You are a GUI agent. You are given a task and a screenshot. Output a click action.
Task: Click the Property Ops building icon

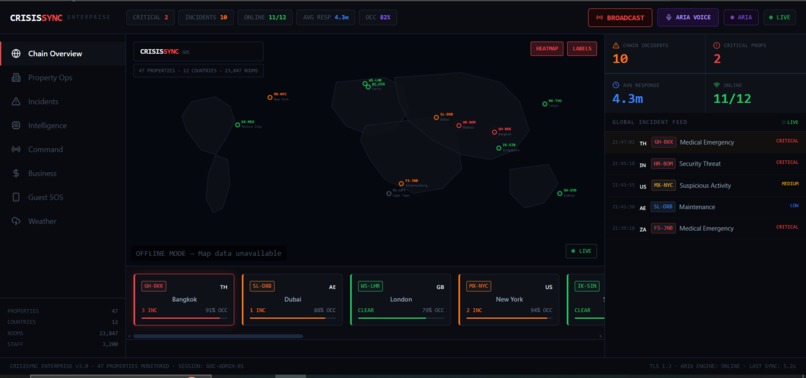[x=16, y=78]
